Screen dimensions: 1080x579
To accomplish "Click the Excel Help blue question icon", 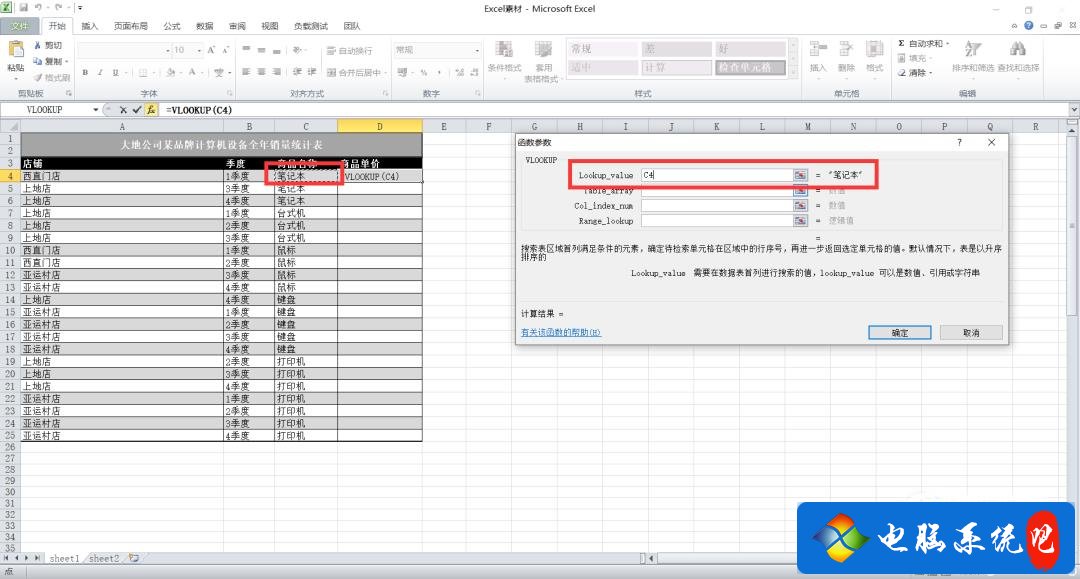I will coord(1028,25).
